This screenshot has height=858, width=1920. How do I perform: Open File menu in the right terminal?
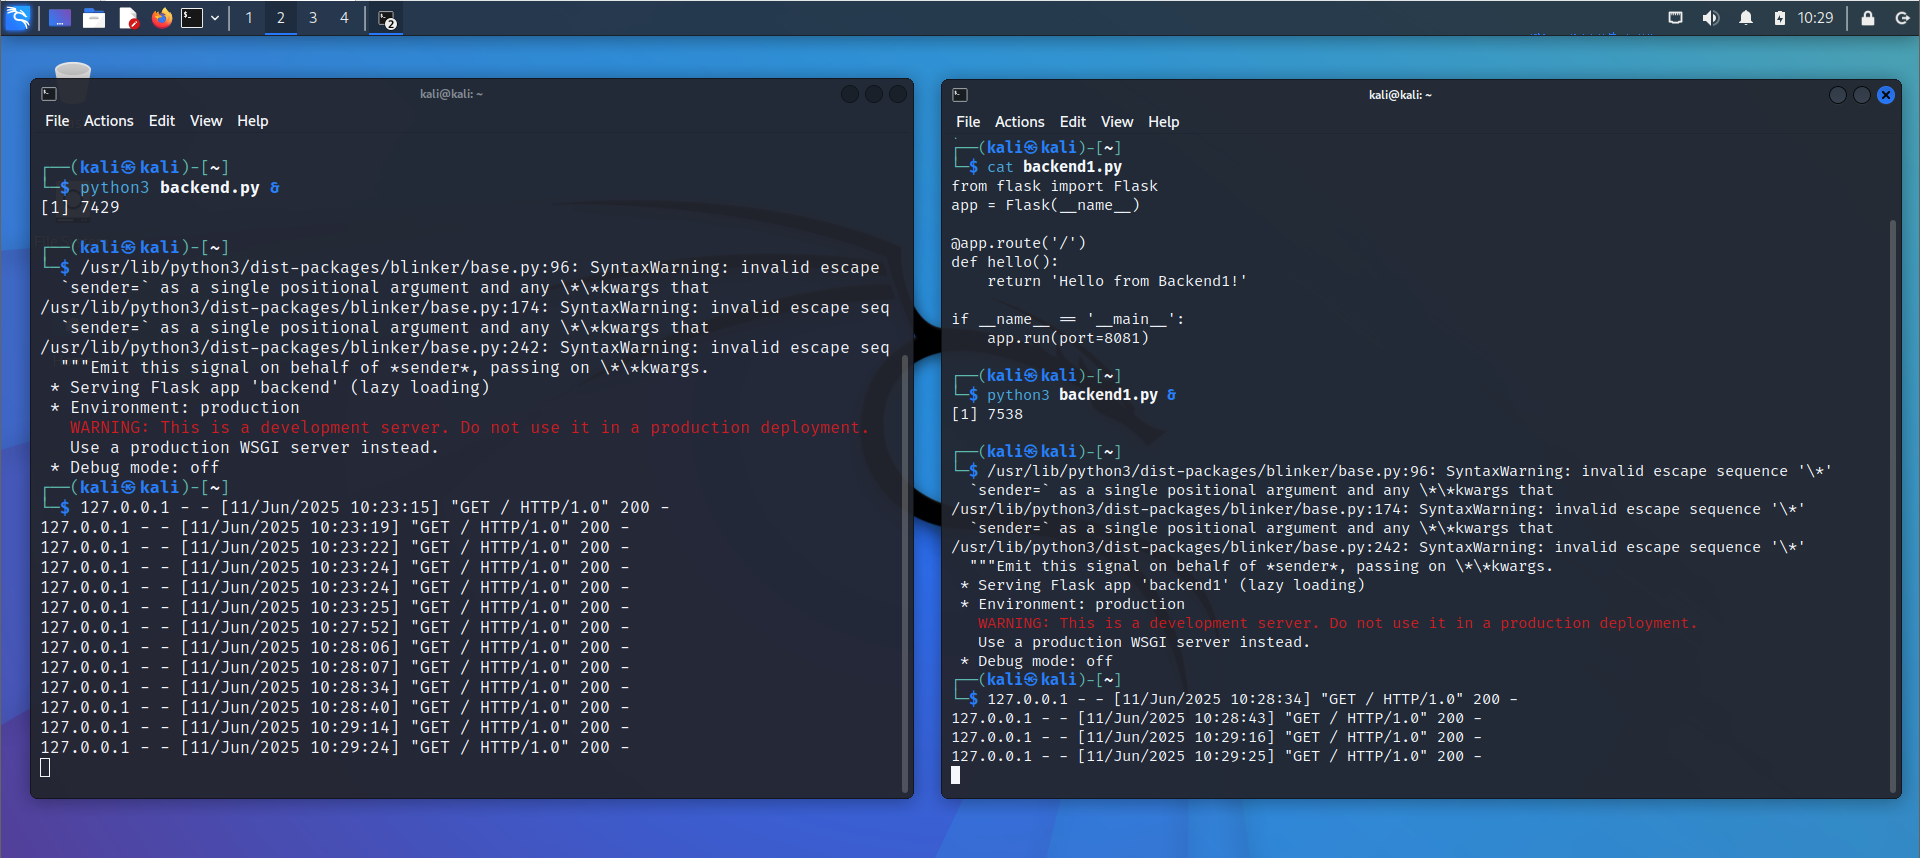pyautogui.click(x=968, y=122)
